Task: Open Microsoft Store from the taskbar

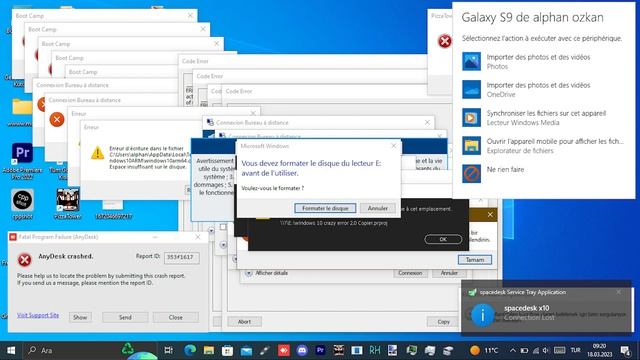Action: pos(227,350)
